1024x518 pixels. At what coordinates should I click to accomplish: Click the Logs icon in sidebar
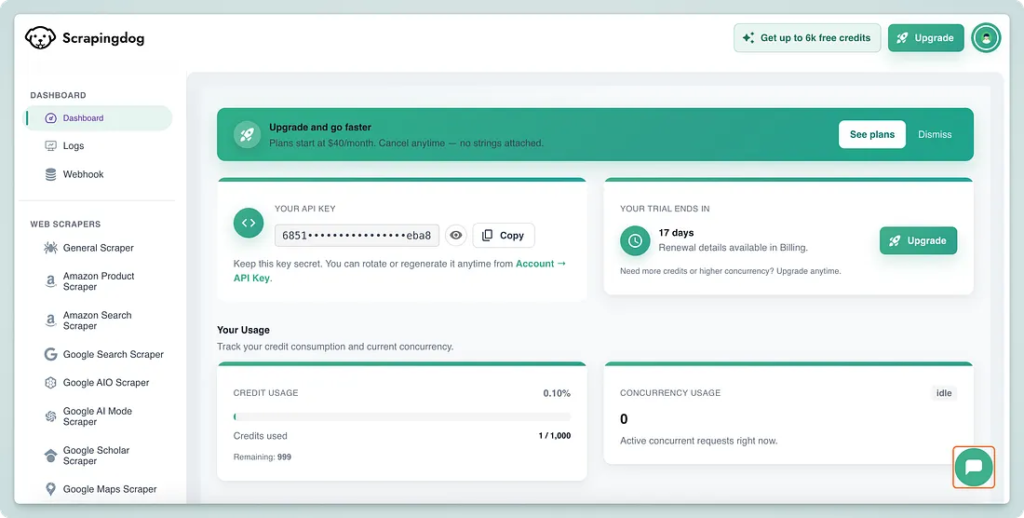[x=51, y=146]
